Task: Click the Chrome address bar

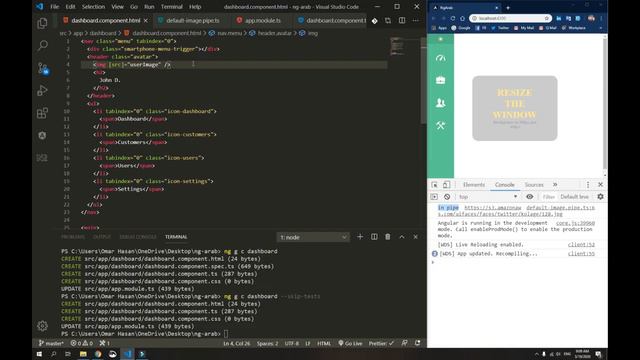Action: (x=510, y=18)
